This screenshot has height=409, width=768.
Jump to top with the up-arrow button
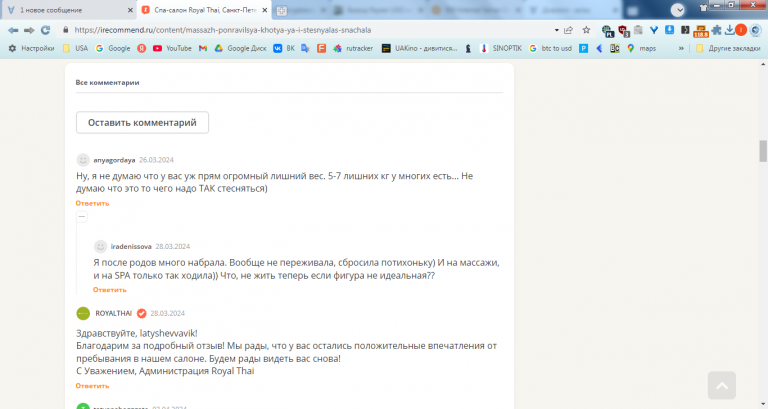tap(721, 385)
